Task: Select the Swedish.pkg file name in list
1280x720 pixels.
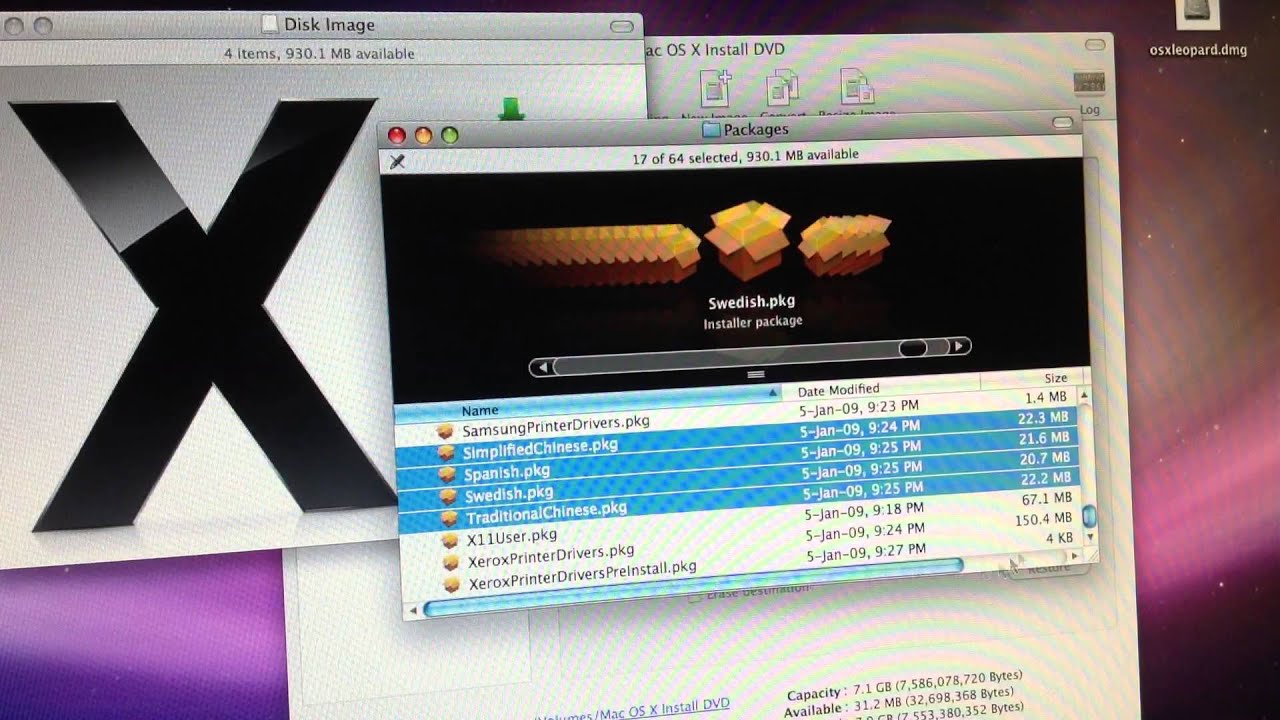Action: click(x=510, y=493)
